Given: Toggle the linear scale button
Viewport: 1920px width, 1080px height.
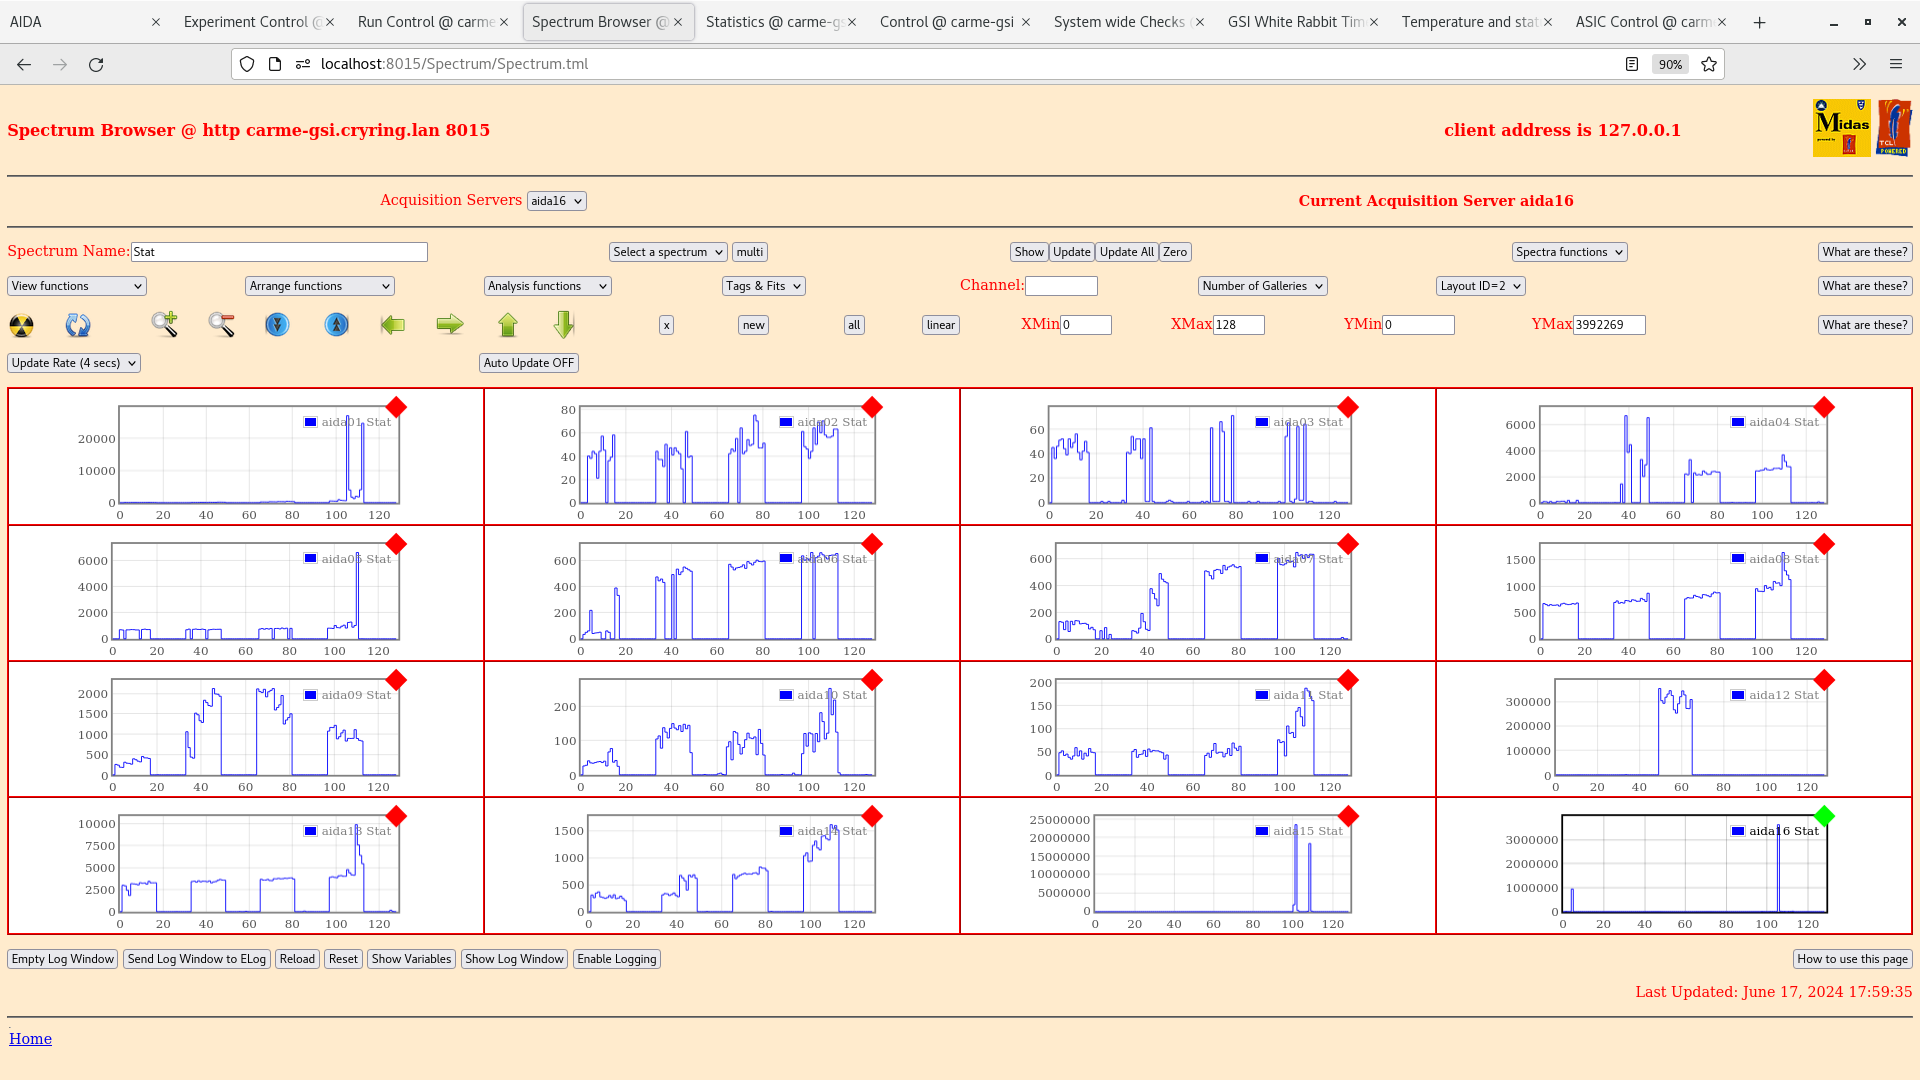Looking at the screenshot, I should (940, 325).
